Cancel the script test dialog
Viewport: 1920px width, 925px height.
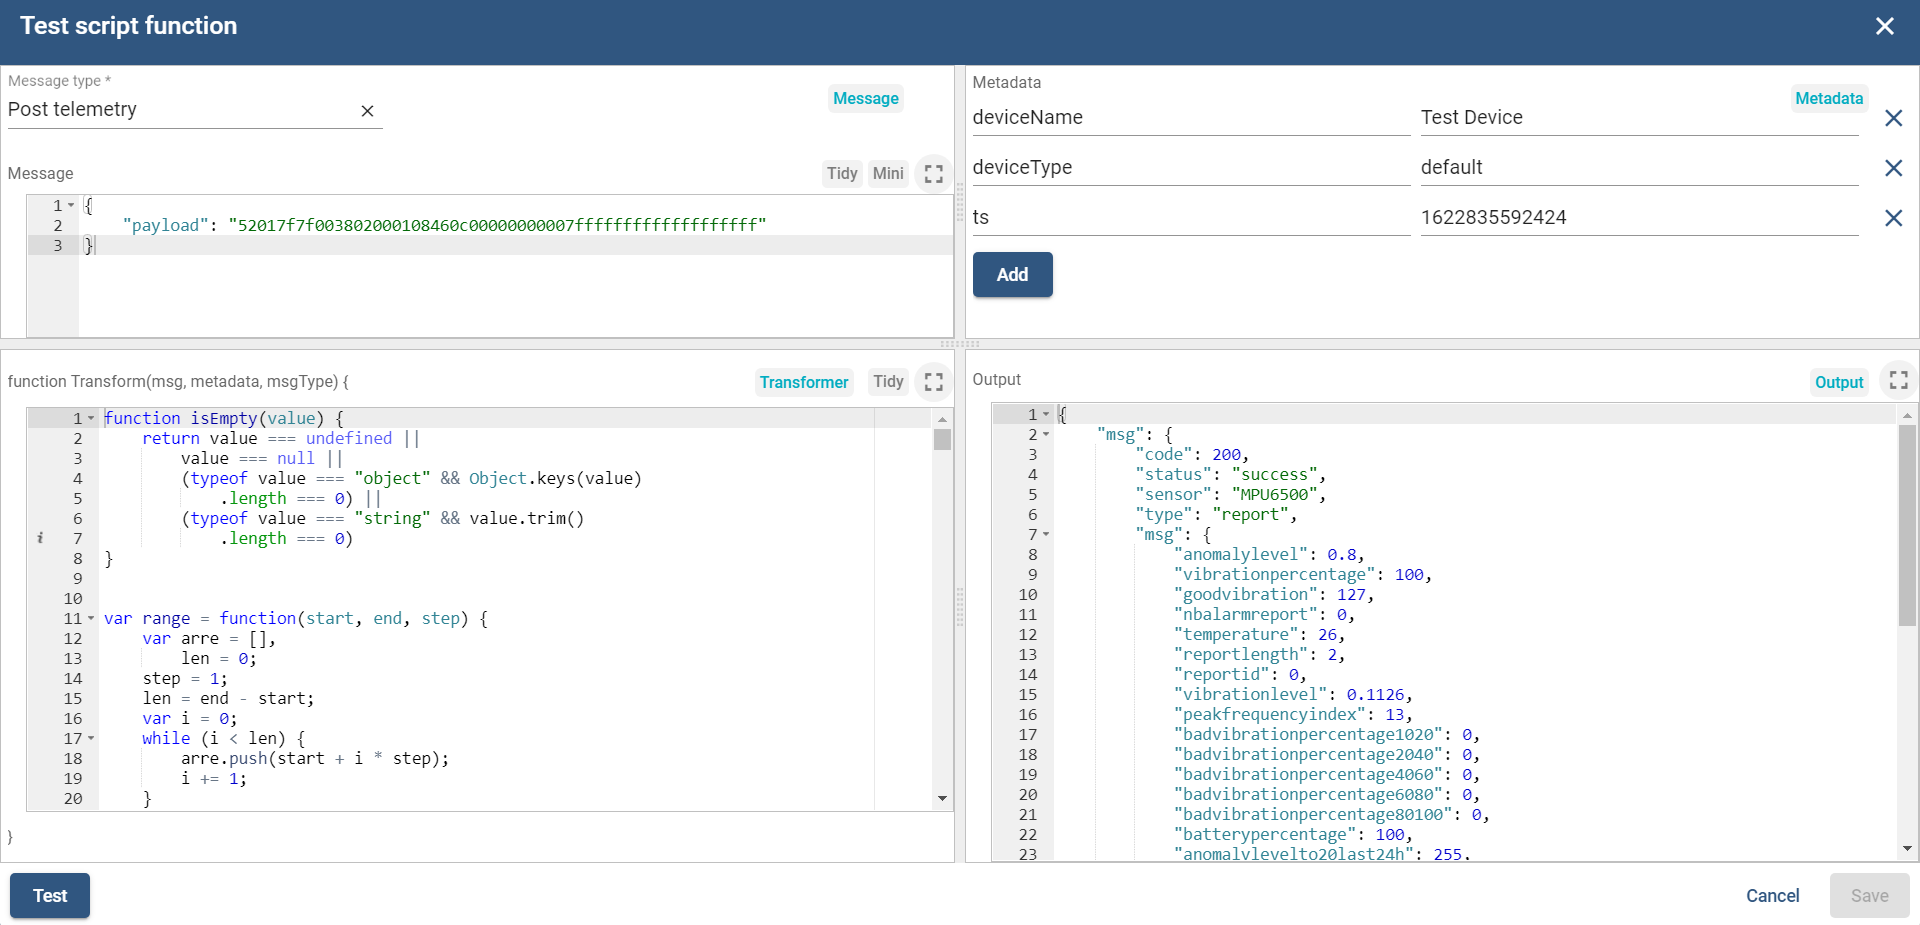(1772, 895)
